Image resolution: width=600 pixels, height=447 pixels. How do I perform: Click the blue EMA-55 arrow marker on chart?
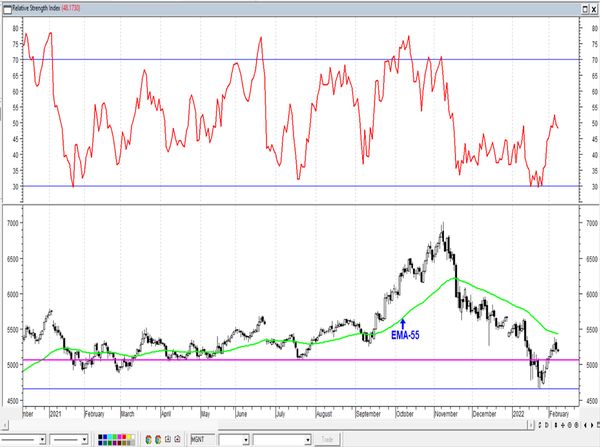click(402, 322)
